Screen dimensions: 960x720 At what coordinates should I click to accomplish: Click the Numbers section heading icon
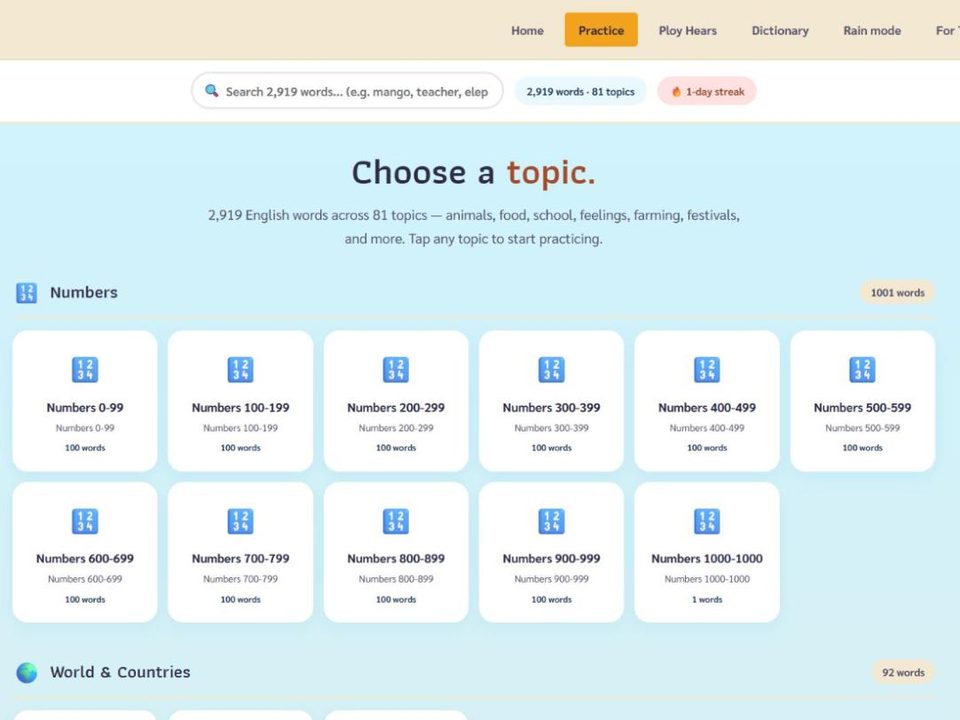click(26, 293)
